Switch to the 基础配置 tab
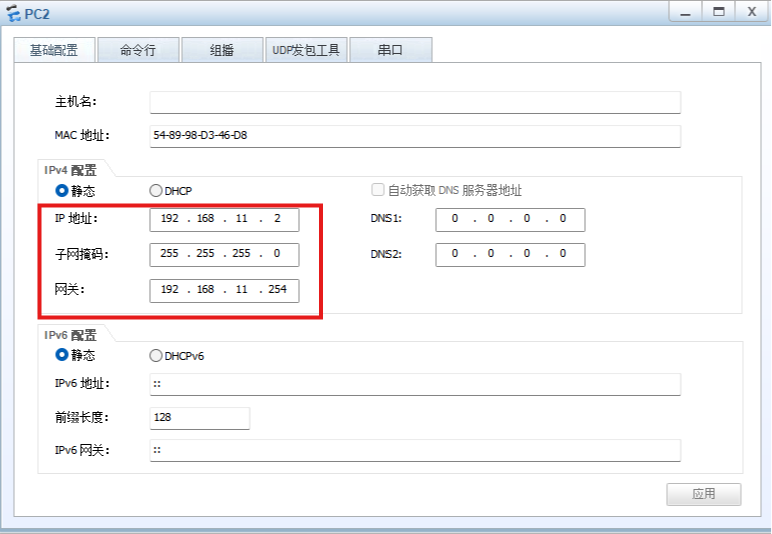 coord(54,50)
